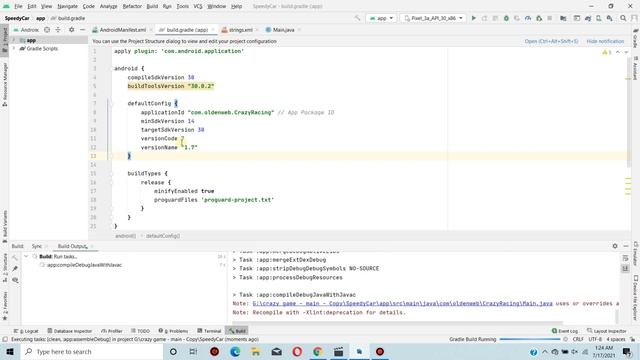Toggle the Gradle side tab on right
The image size is (640, 360).
(x=636, y=39)
